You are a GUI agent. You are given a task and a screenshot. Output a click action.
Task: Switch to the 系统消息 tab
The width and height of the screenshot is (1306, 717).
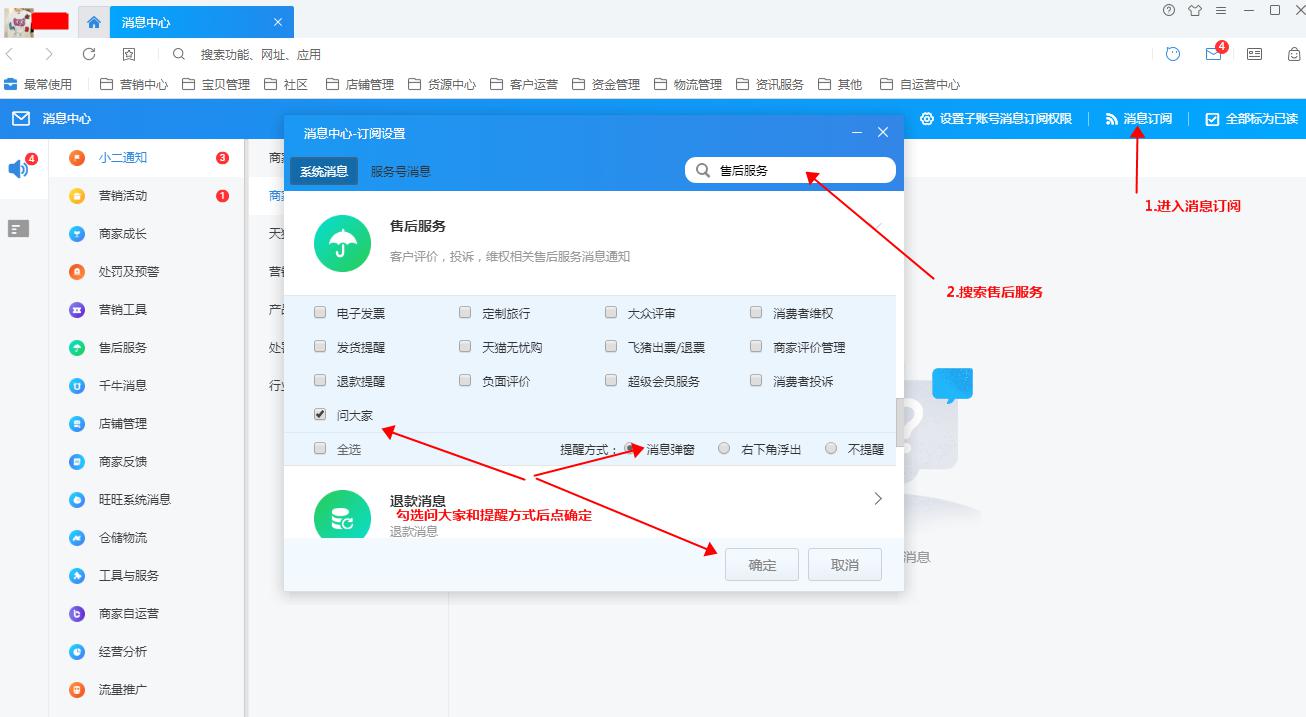[324, 171]
